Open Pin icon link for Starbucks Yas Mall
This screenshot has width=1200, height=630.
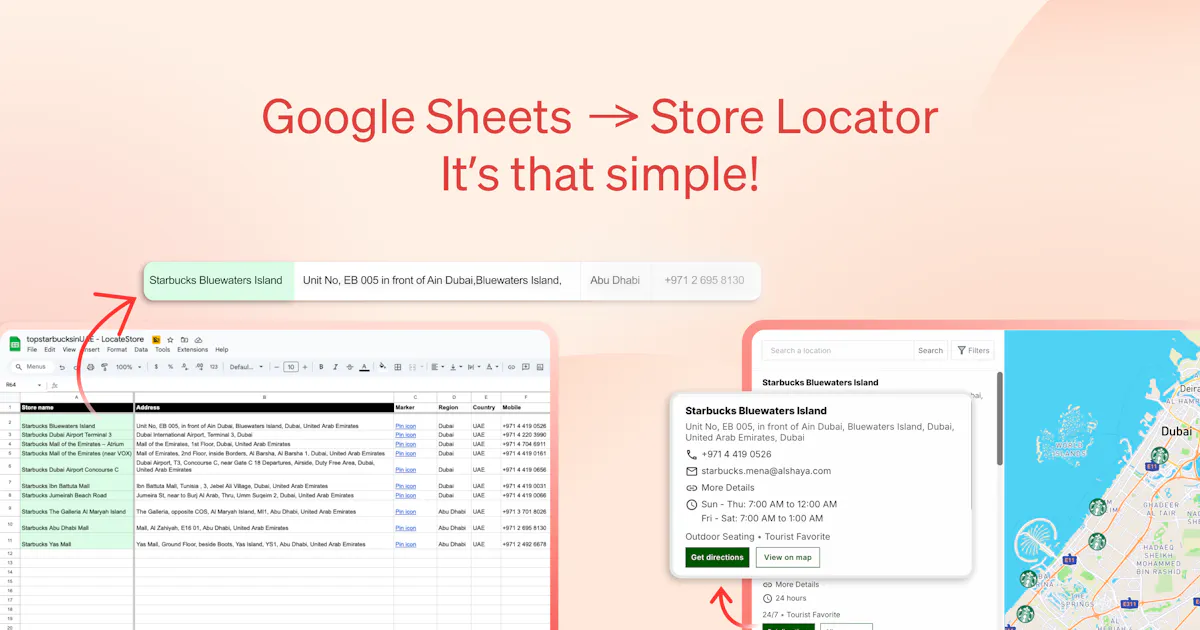pyautogui.click(x=406, y=544)
